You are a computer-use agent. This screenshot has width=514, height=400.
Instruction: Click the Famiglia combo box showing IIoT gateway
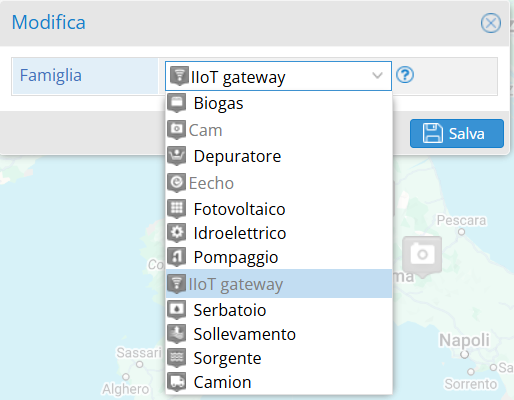point(278,76)
